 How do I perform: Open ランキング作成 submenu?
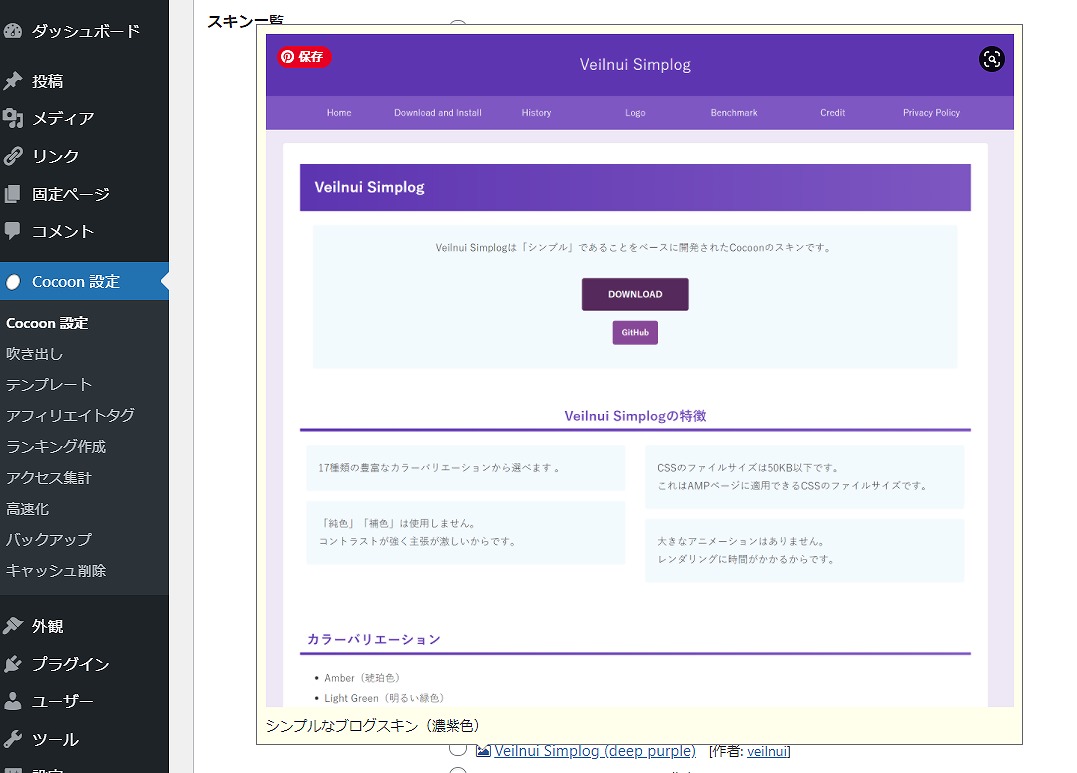click(56, 447)
